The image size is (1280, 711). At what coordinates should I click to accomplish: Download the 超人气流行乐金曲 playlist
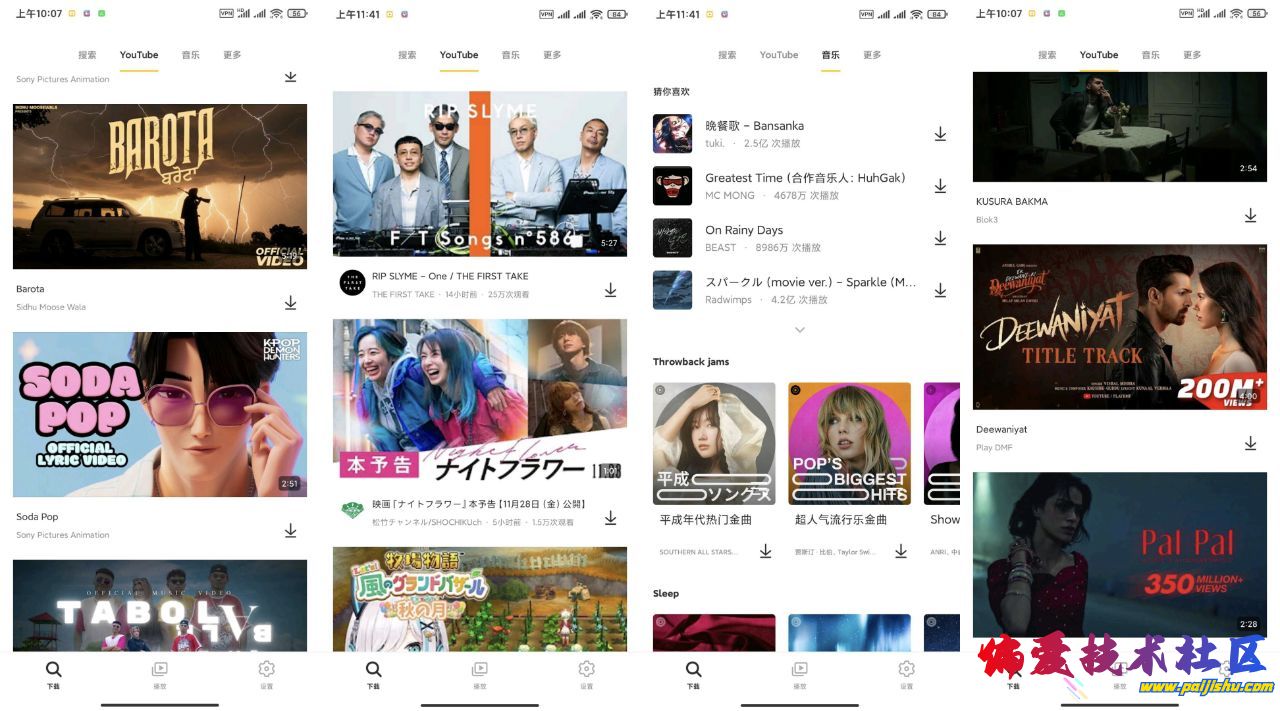tap(900, 551)
